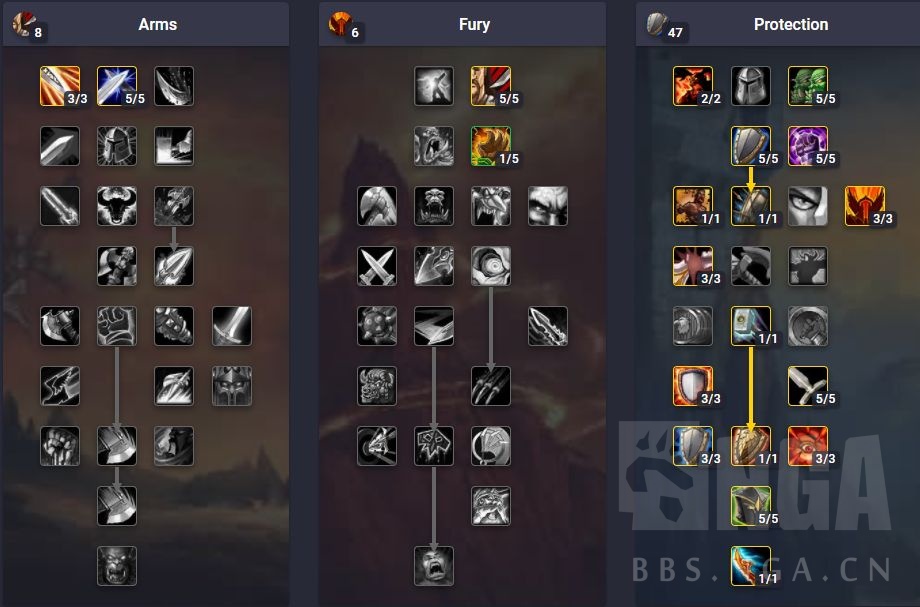Click the green soldiers talent with 5/5 in Protection
Screen dimensions: 920x607
(x=808, y=86)
